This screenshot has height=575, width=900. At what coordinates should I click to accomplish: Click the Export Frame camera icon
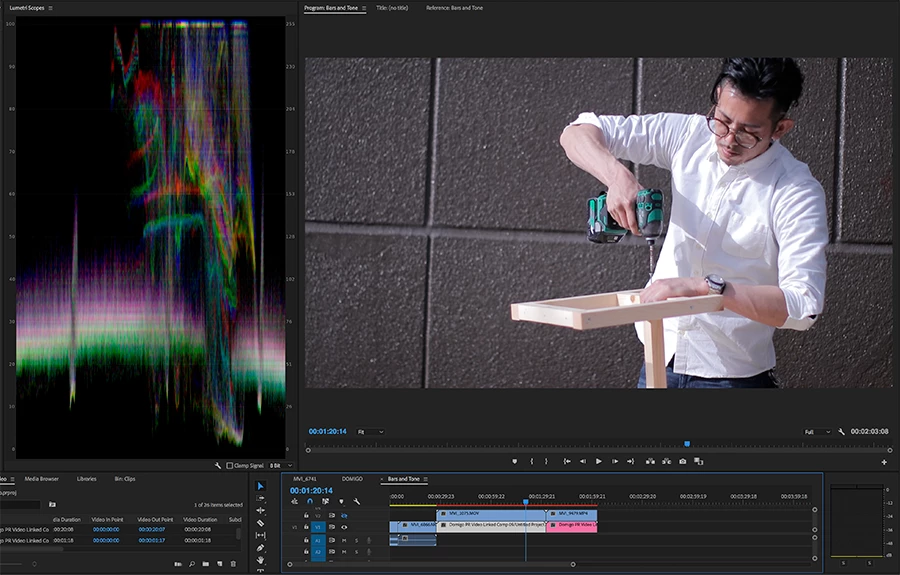click(683, 461)
